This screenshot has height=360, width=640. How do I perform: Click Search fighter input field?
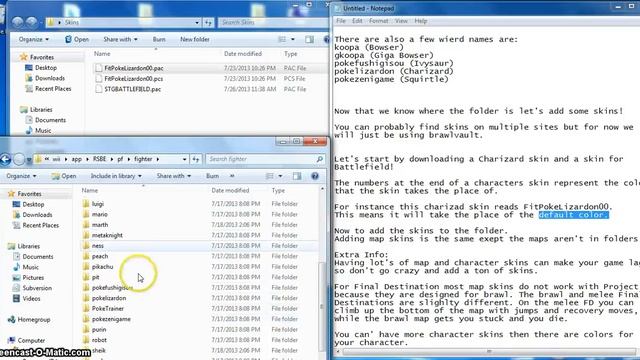click(260, 159)
